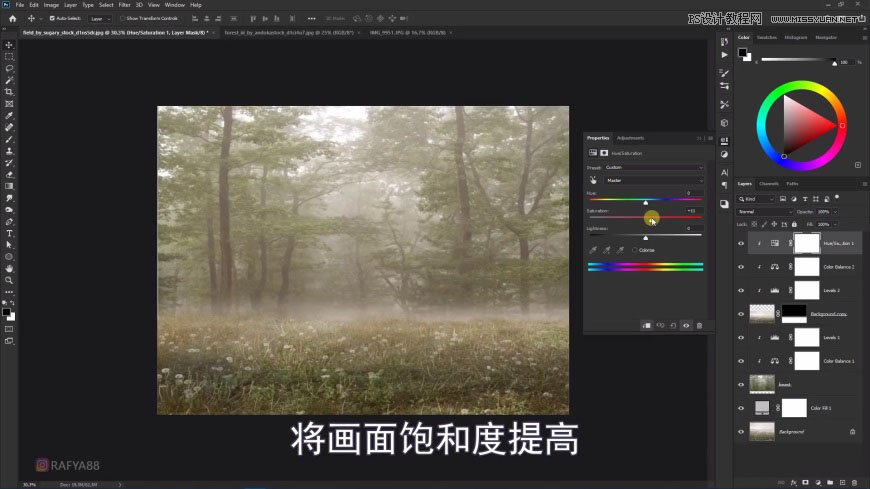
Task: Open the Filter menu
Action: tap(124, 5)
